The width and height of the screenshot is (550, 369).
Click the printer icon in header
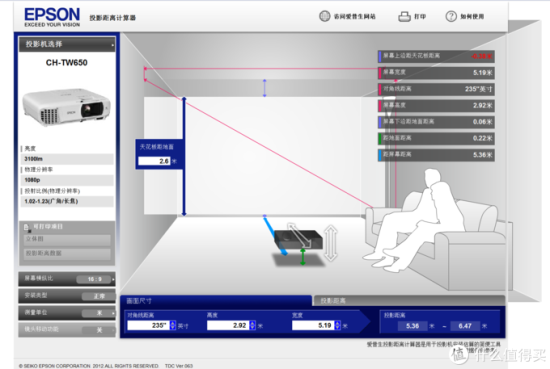coord(404,16)
